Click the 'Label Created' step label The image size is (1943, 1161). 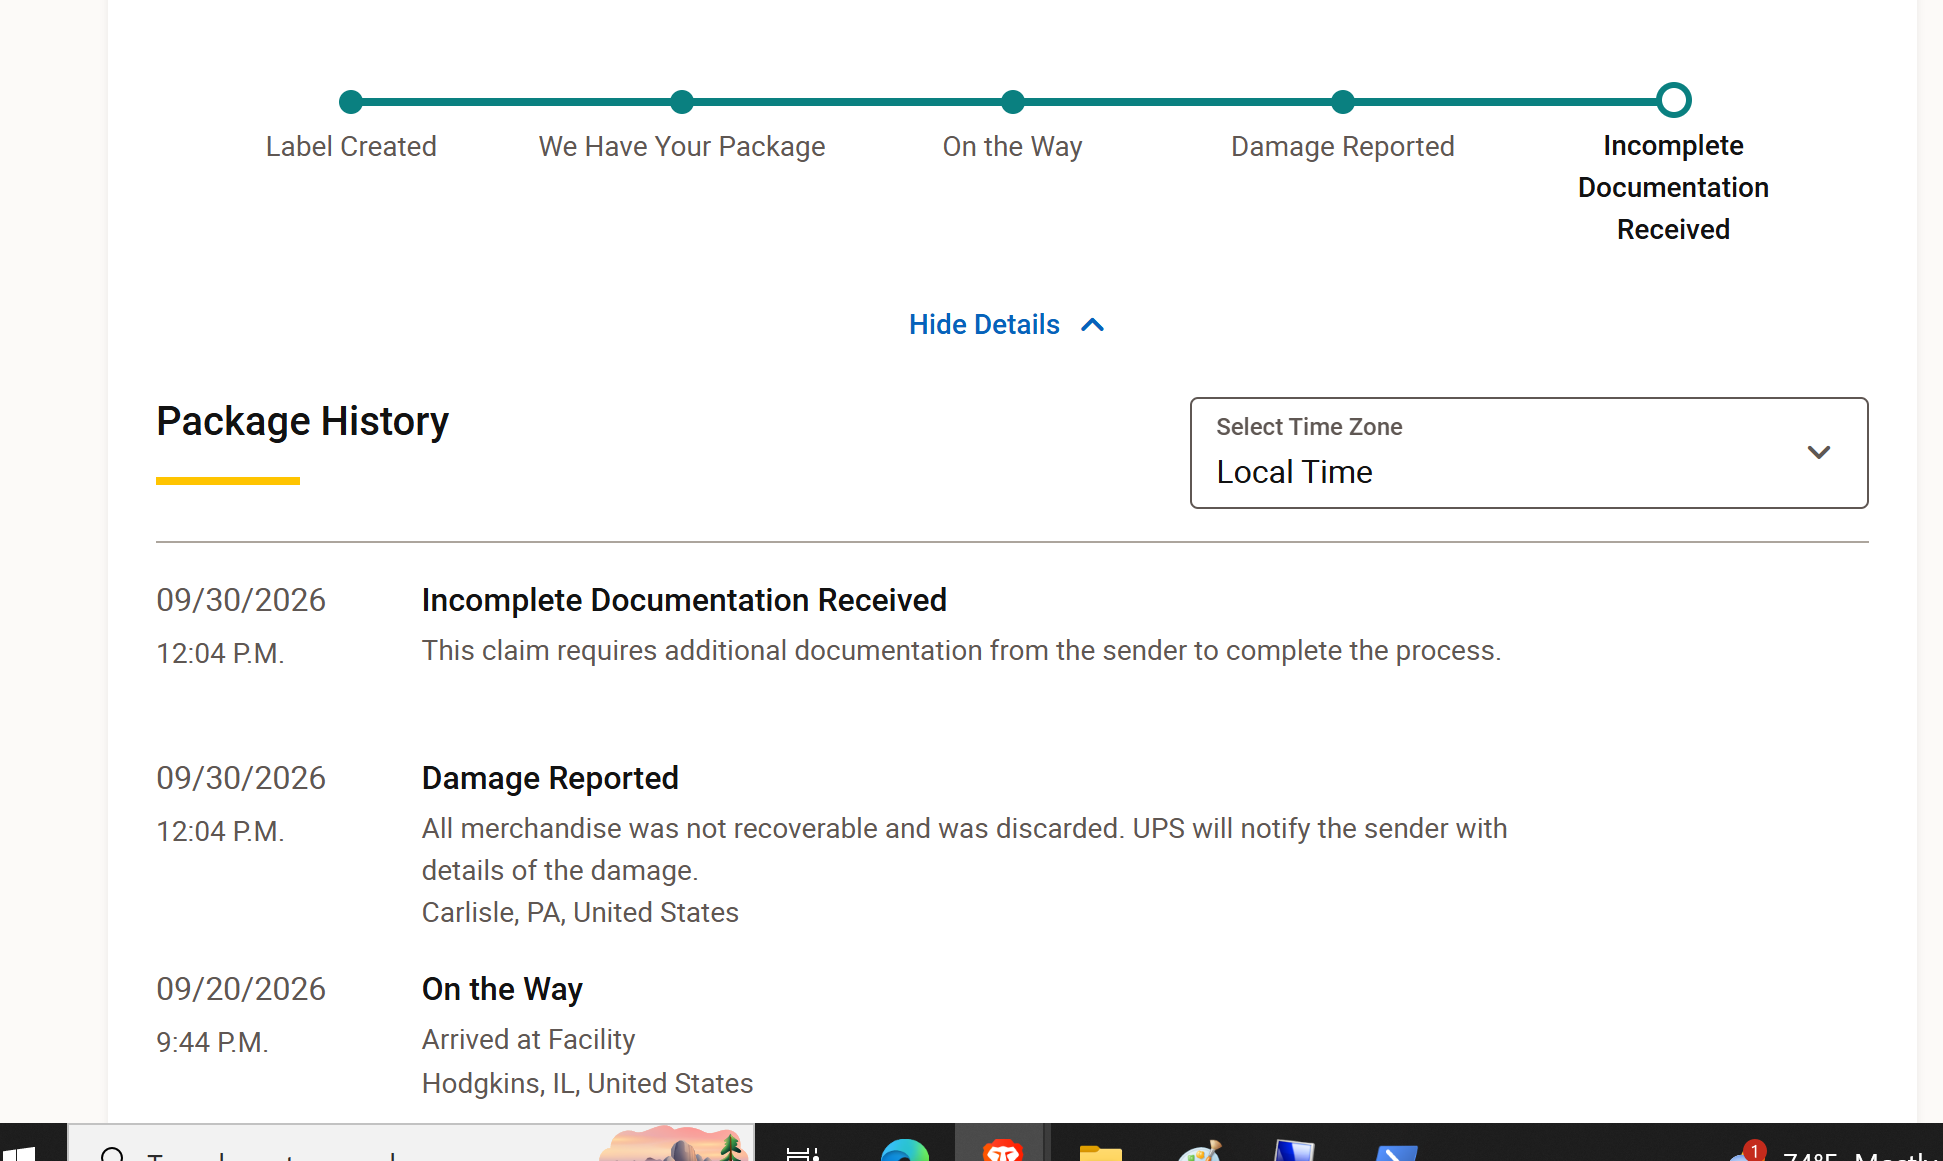pyautogui.click(x=351, y=146)
